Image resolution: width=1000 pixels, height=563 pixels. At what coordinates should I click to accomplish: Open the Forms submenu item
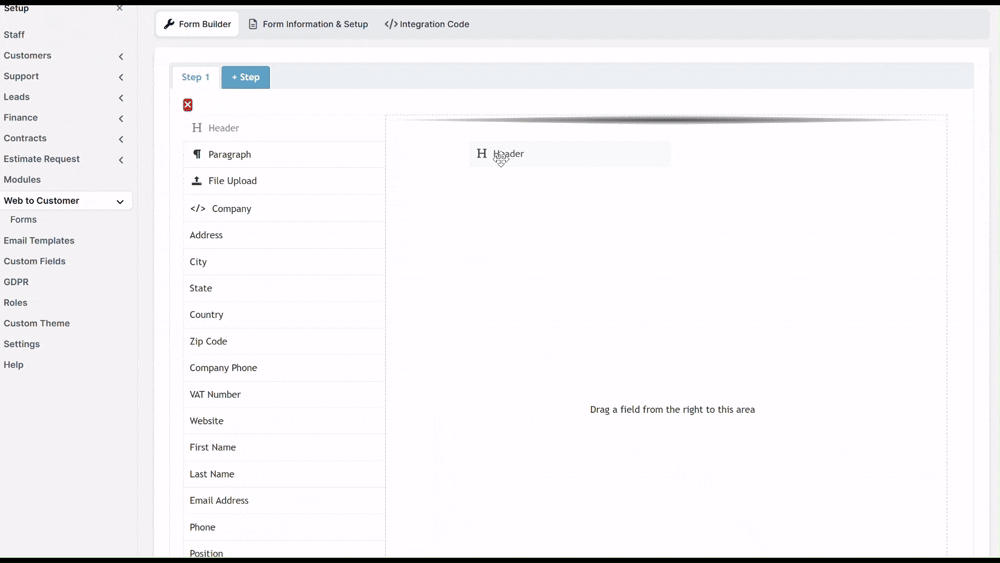tap(24, 219)
